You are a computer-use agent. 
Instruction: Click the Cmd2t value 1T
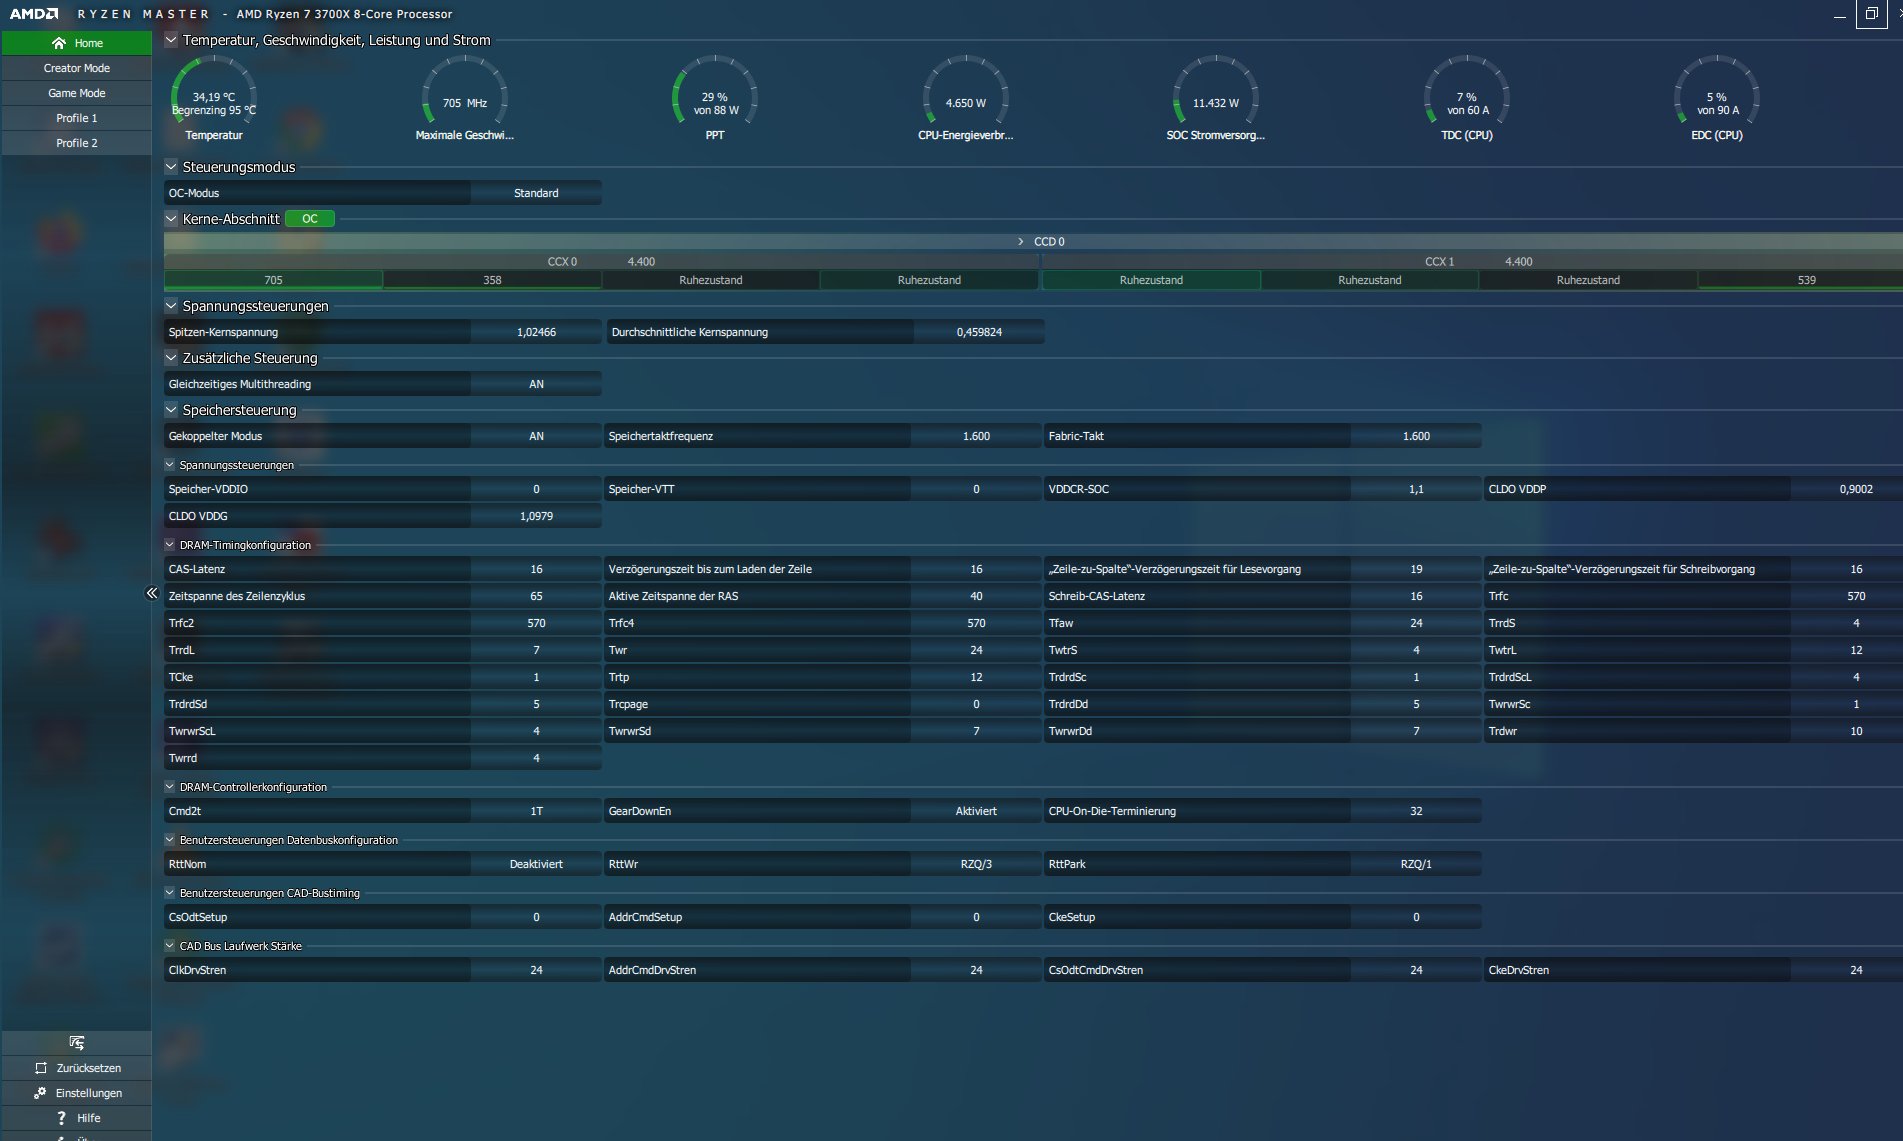(x=536, y=811)
